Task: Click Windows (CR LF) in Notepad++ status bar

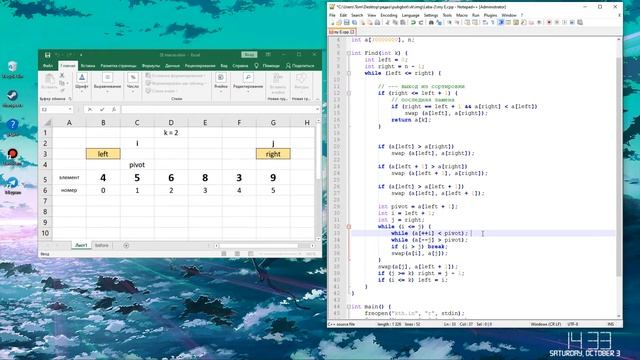Action: pyautogui.click(x=545, y=324)
